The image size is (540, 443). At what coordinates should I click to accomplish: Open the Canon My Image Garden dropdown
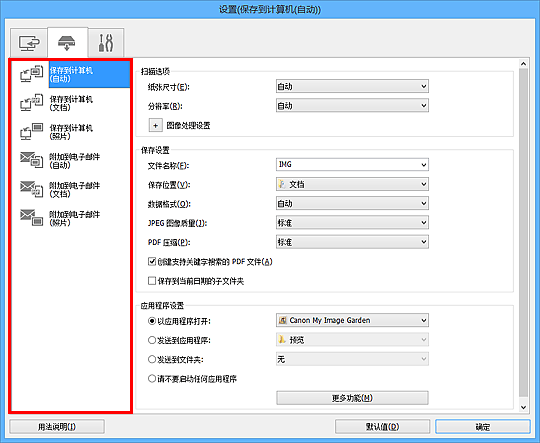pyautogui.click(x=352, y=320)
